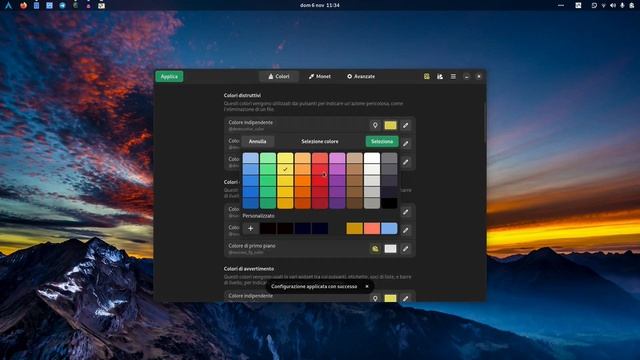Image resolution: width=640 pixels, height=360 pixels.
Task: Switch to the Avanzate tab
Action: [x=361, y=76]
